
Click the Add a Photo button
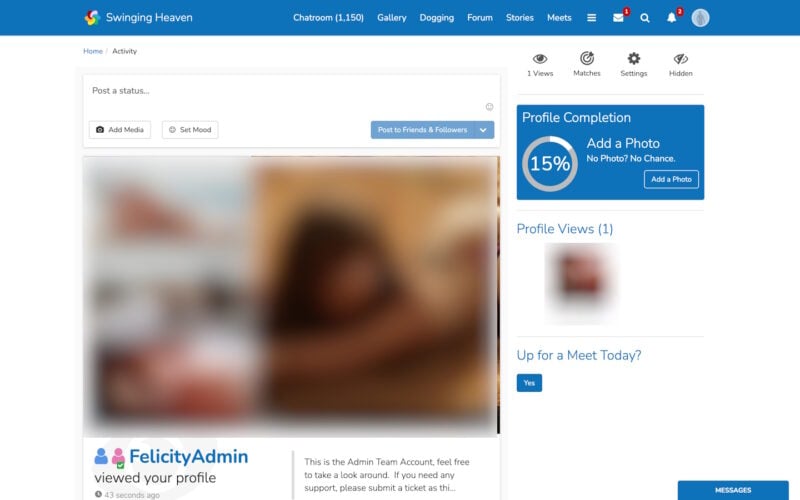pyautogui.click(x=671, y=179)
